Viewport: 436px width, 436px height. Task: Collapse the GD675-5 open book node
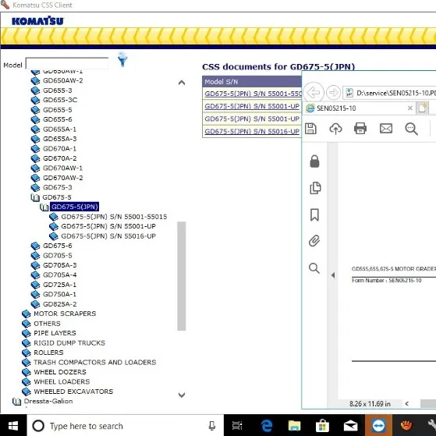[x=35, y=198]
